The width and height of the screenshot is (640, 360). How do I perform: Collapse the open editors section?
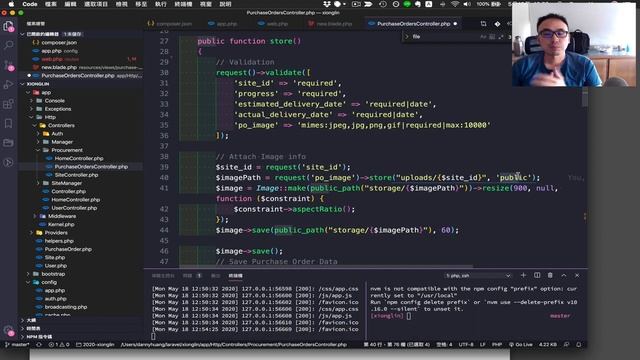coord(22,34)
